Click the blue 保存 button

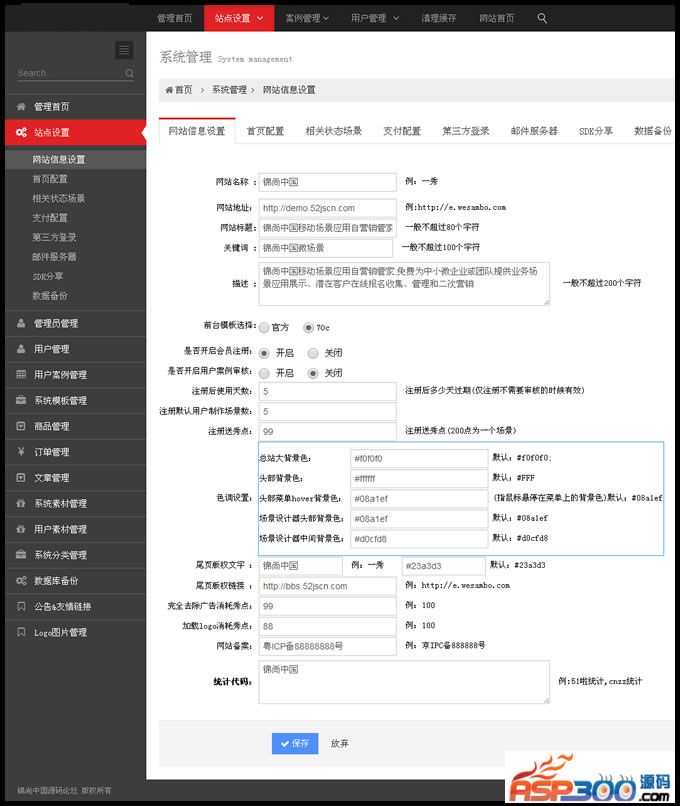point(295,744)
